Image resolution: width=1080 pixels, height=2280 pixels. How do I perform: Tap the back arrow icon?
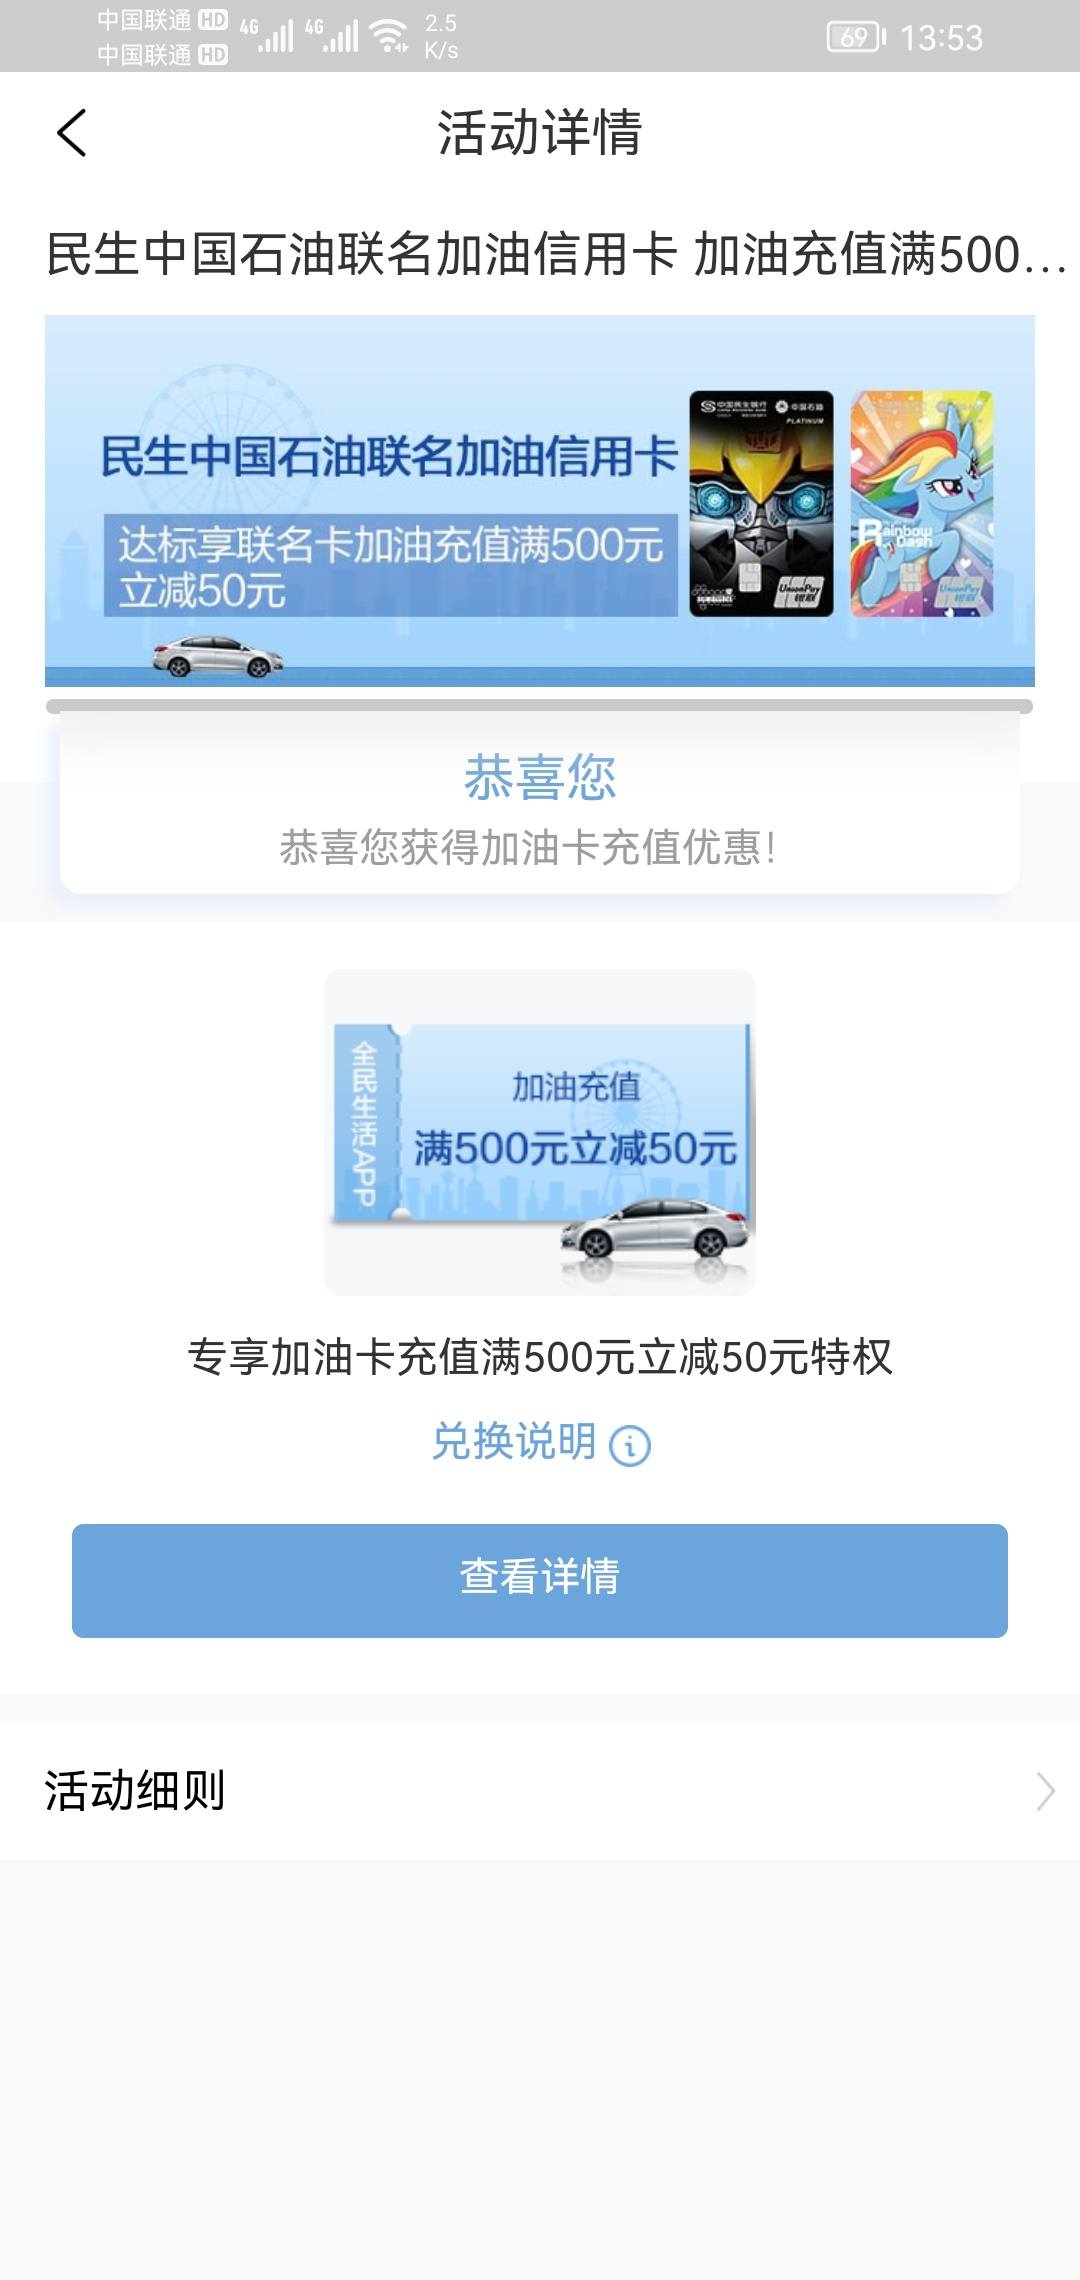tap(72, 133)
